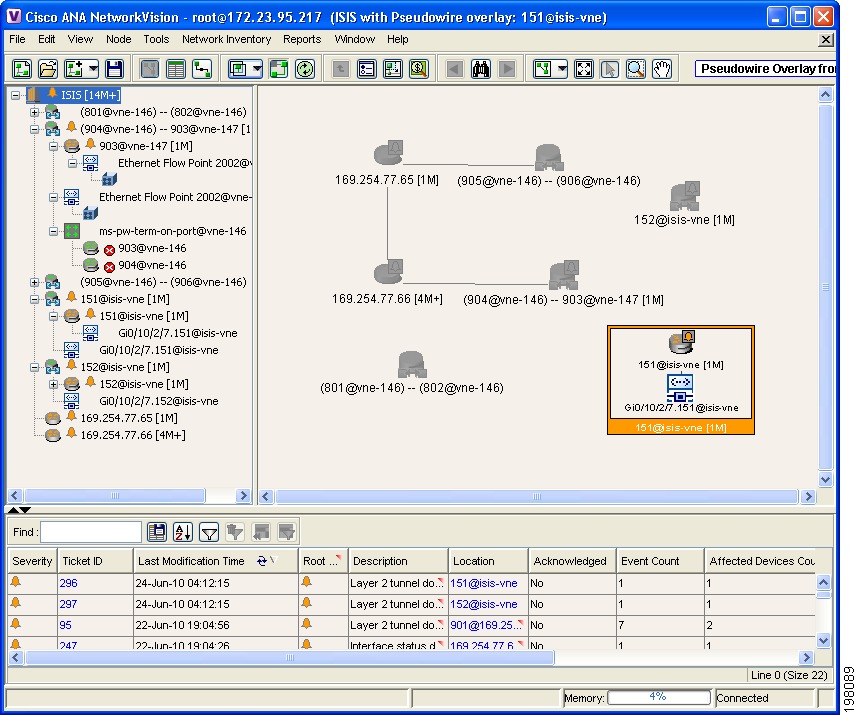
Task: Click the (904@vne-146) -- 903@vne-147 map icon
Action: tap(564, 274)
